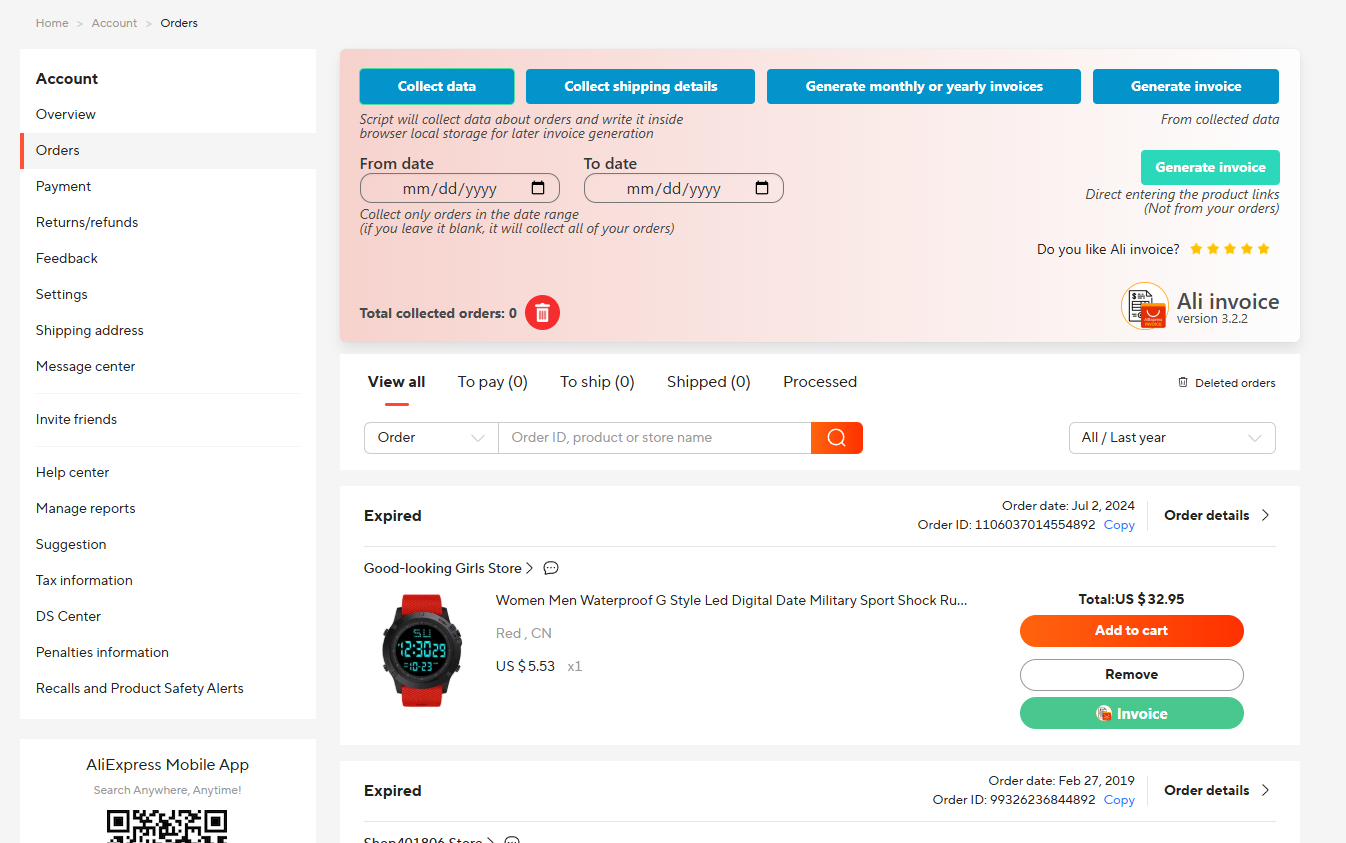Switch to the Shipped (0) tab

(x=709, y=382)
